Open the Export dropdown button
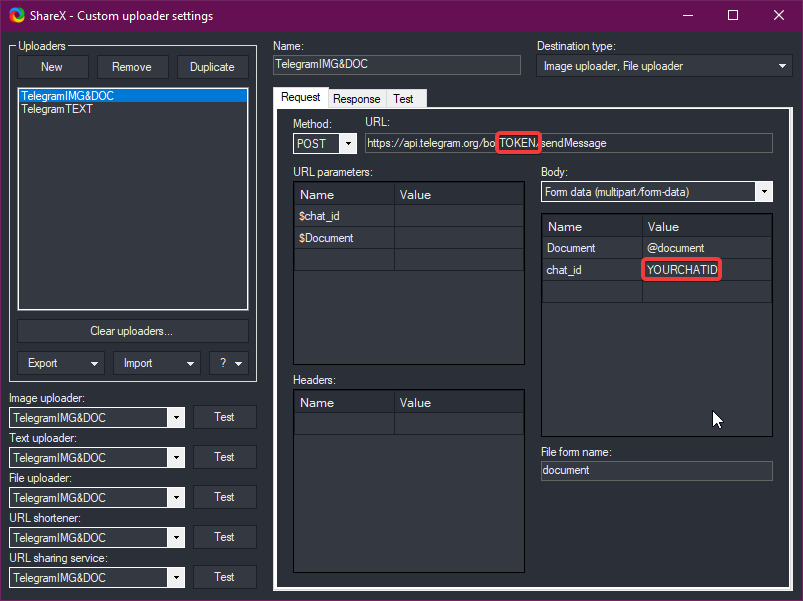 (61, 363)
